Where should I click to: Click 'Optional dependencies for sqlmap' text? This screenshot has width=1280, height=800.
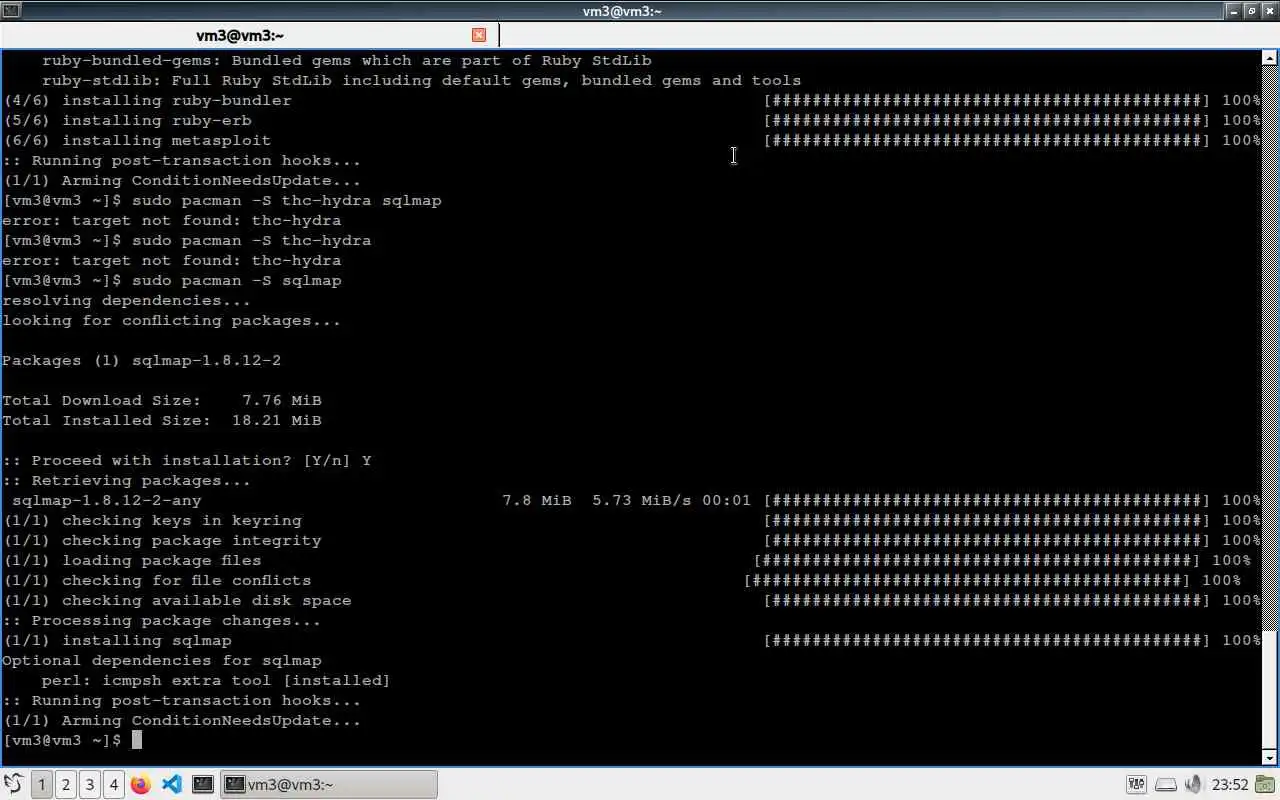click(162, 660)
